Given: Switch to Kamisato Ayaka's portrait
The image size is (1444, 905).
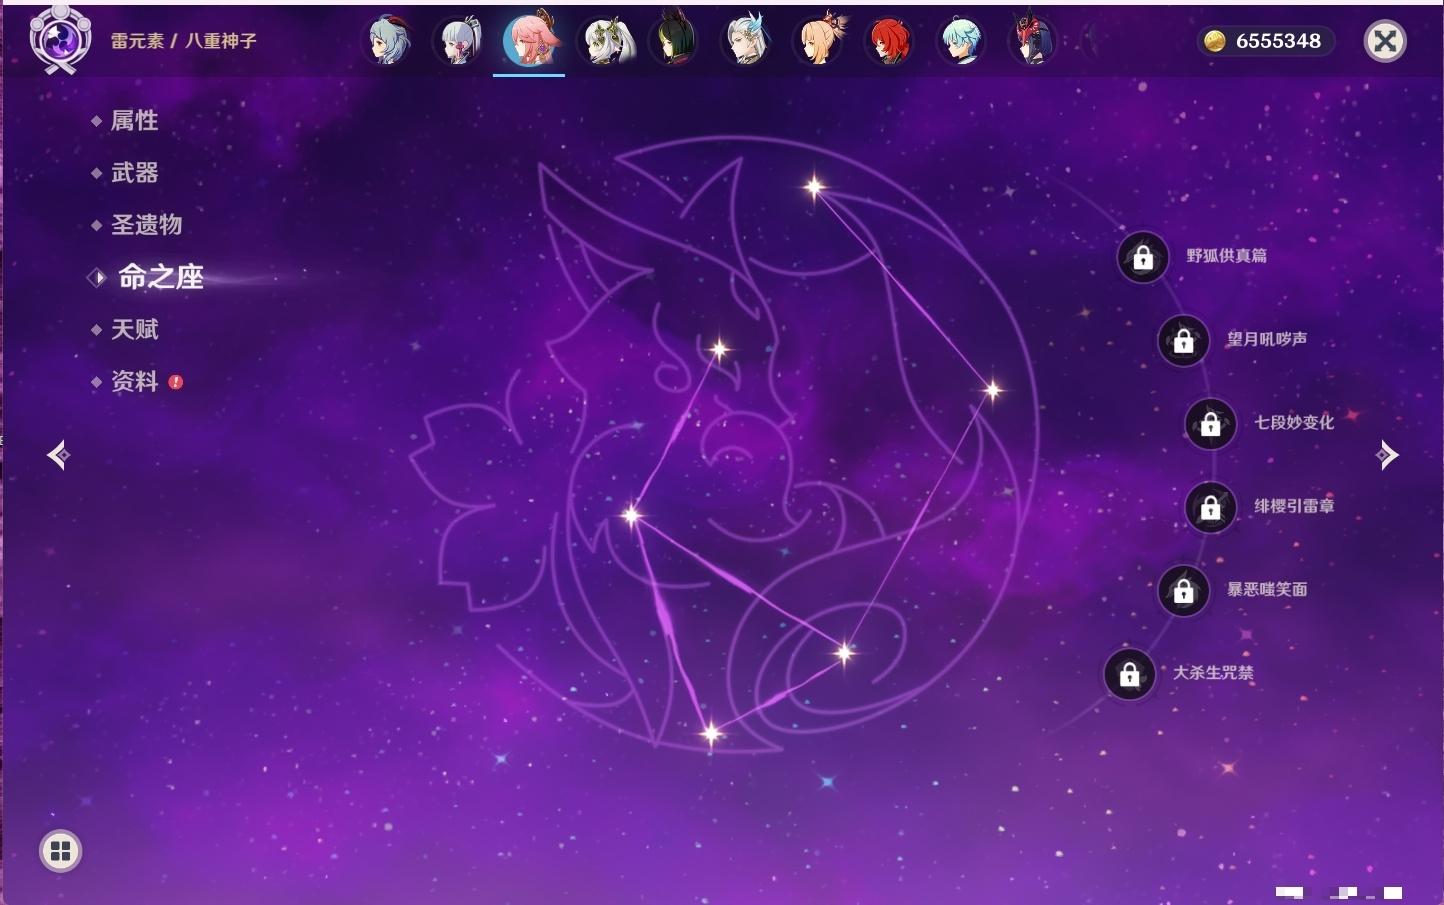Looking at the screenshot, I should (x=459, y=41).
